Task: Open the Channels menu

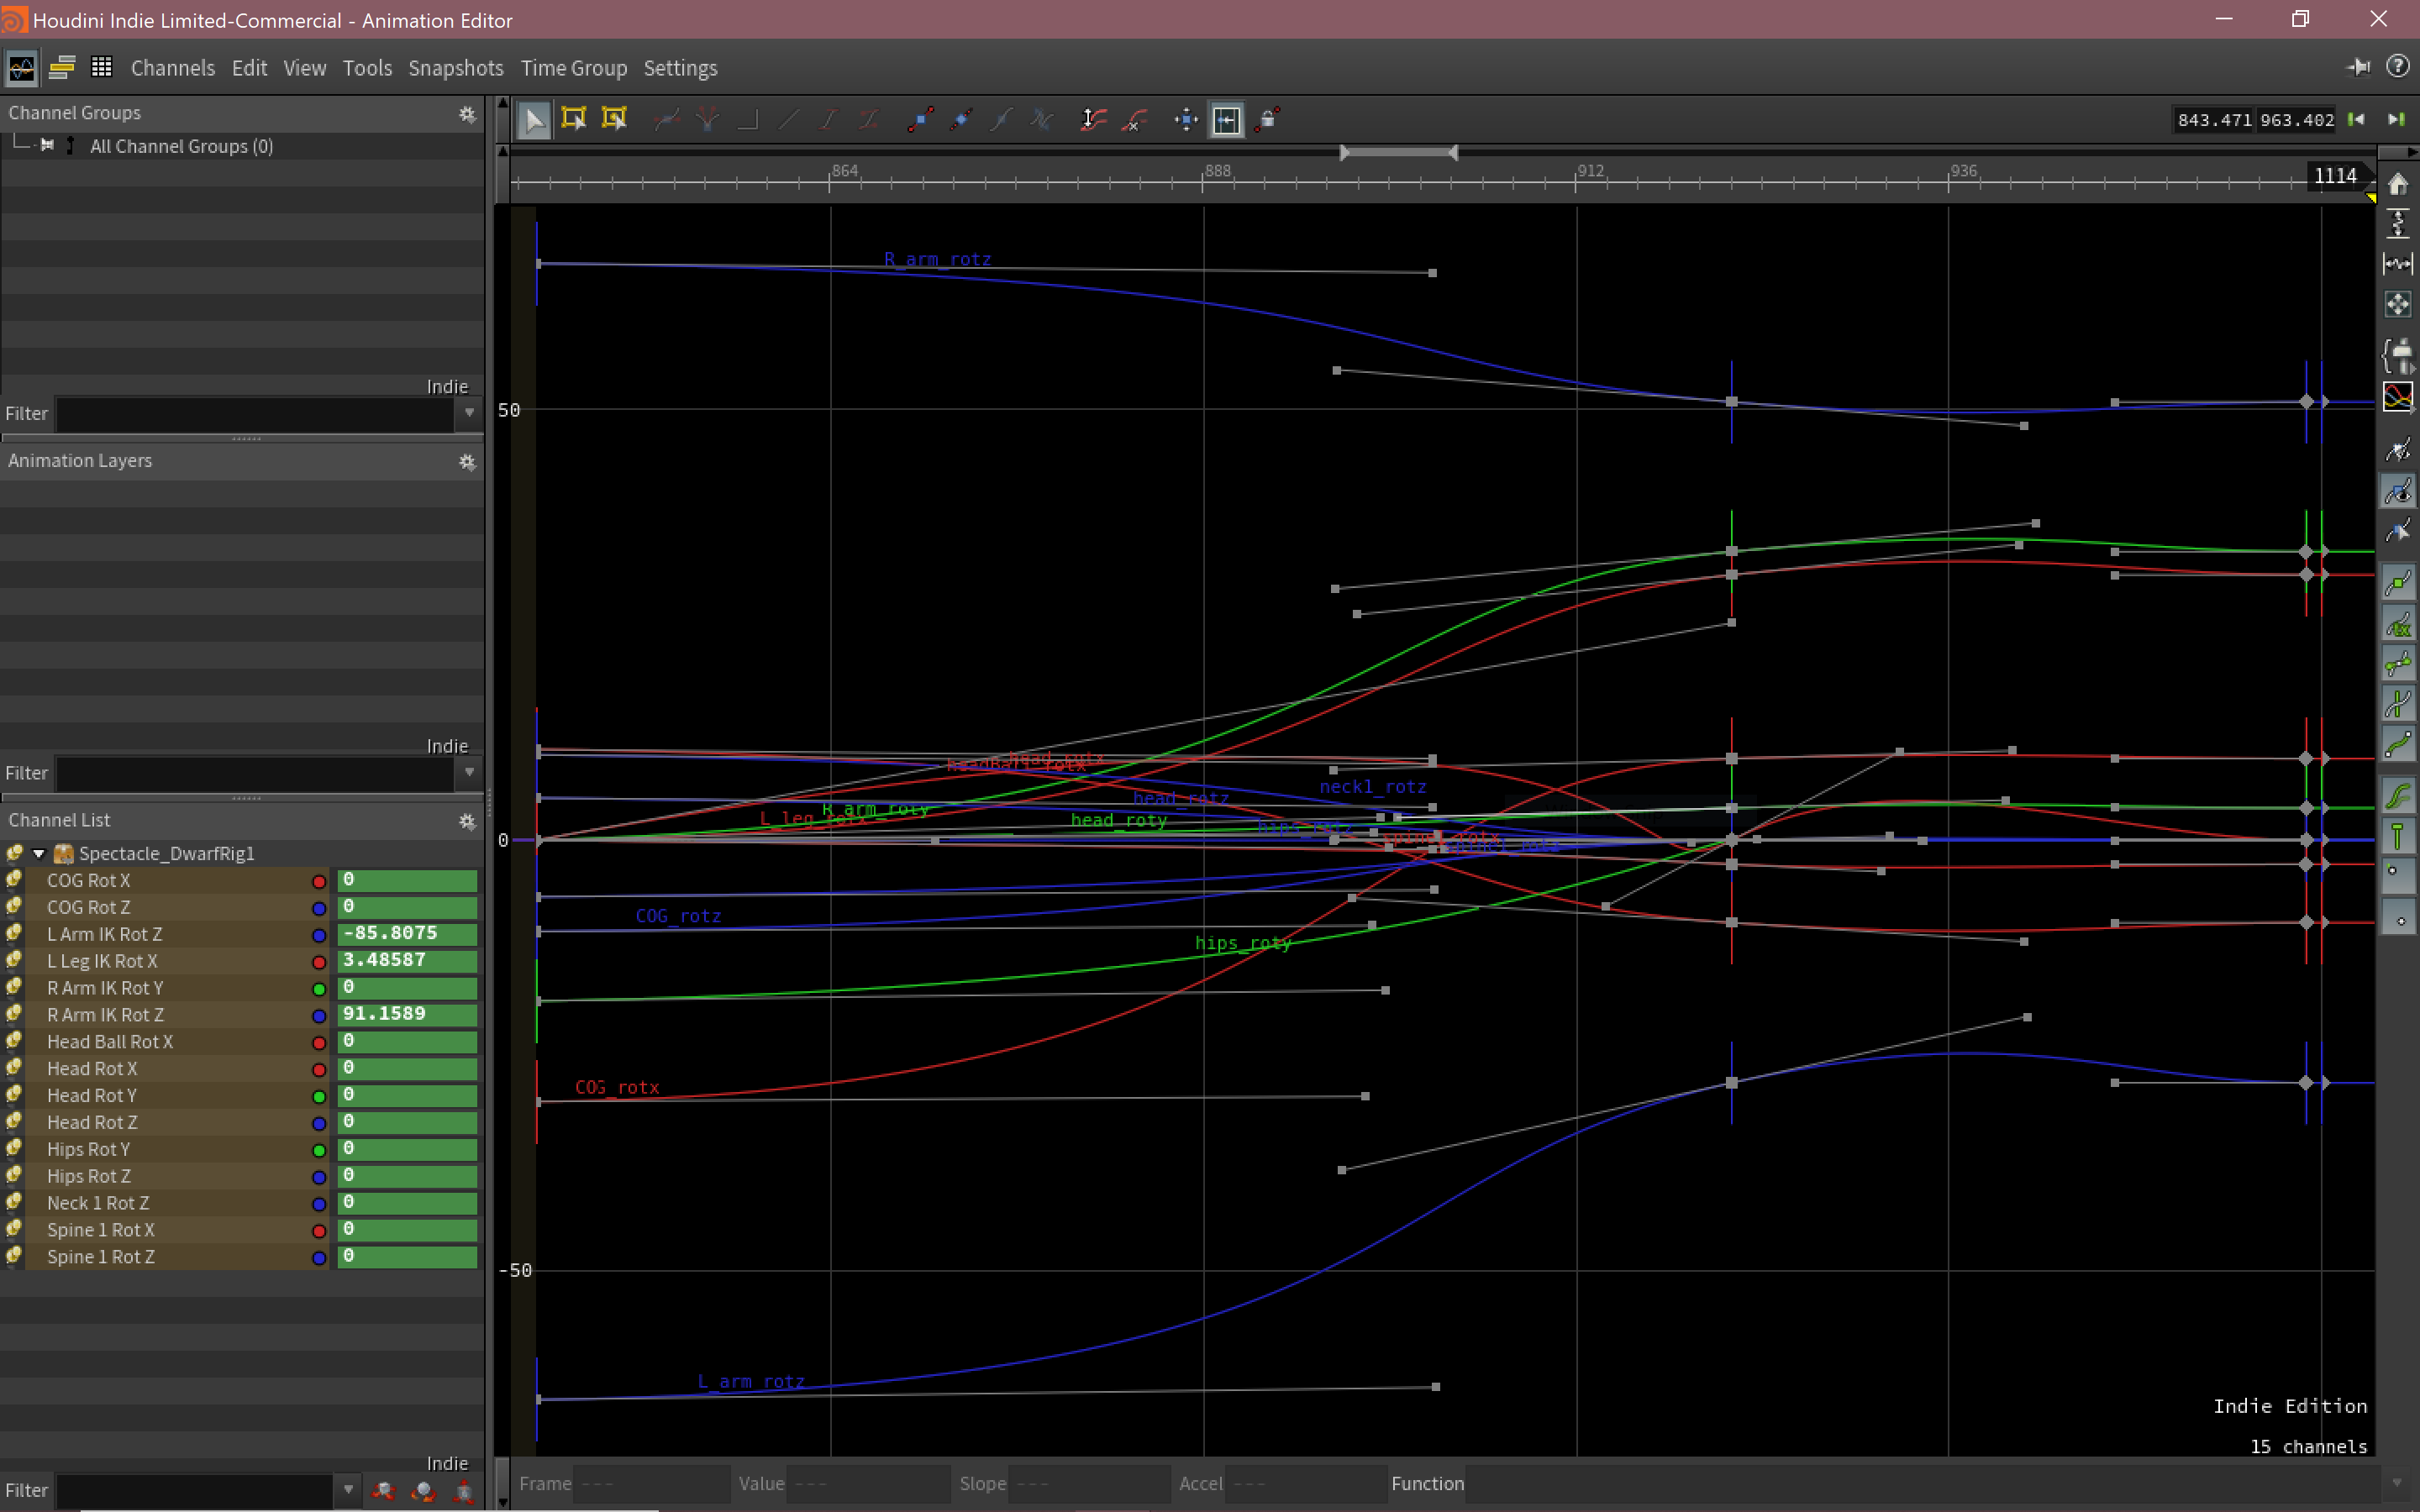Action: (173, 68)
